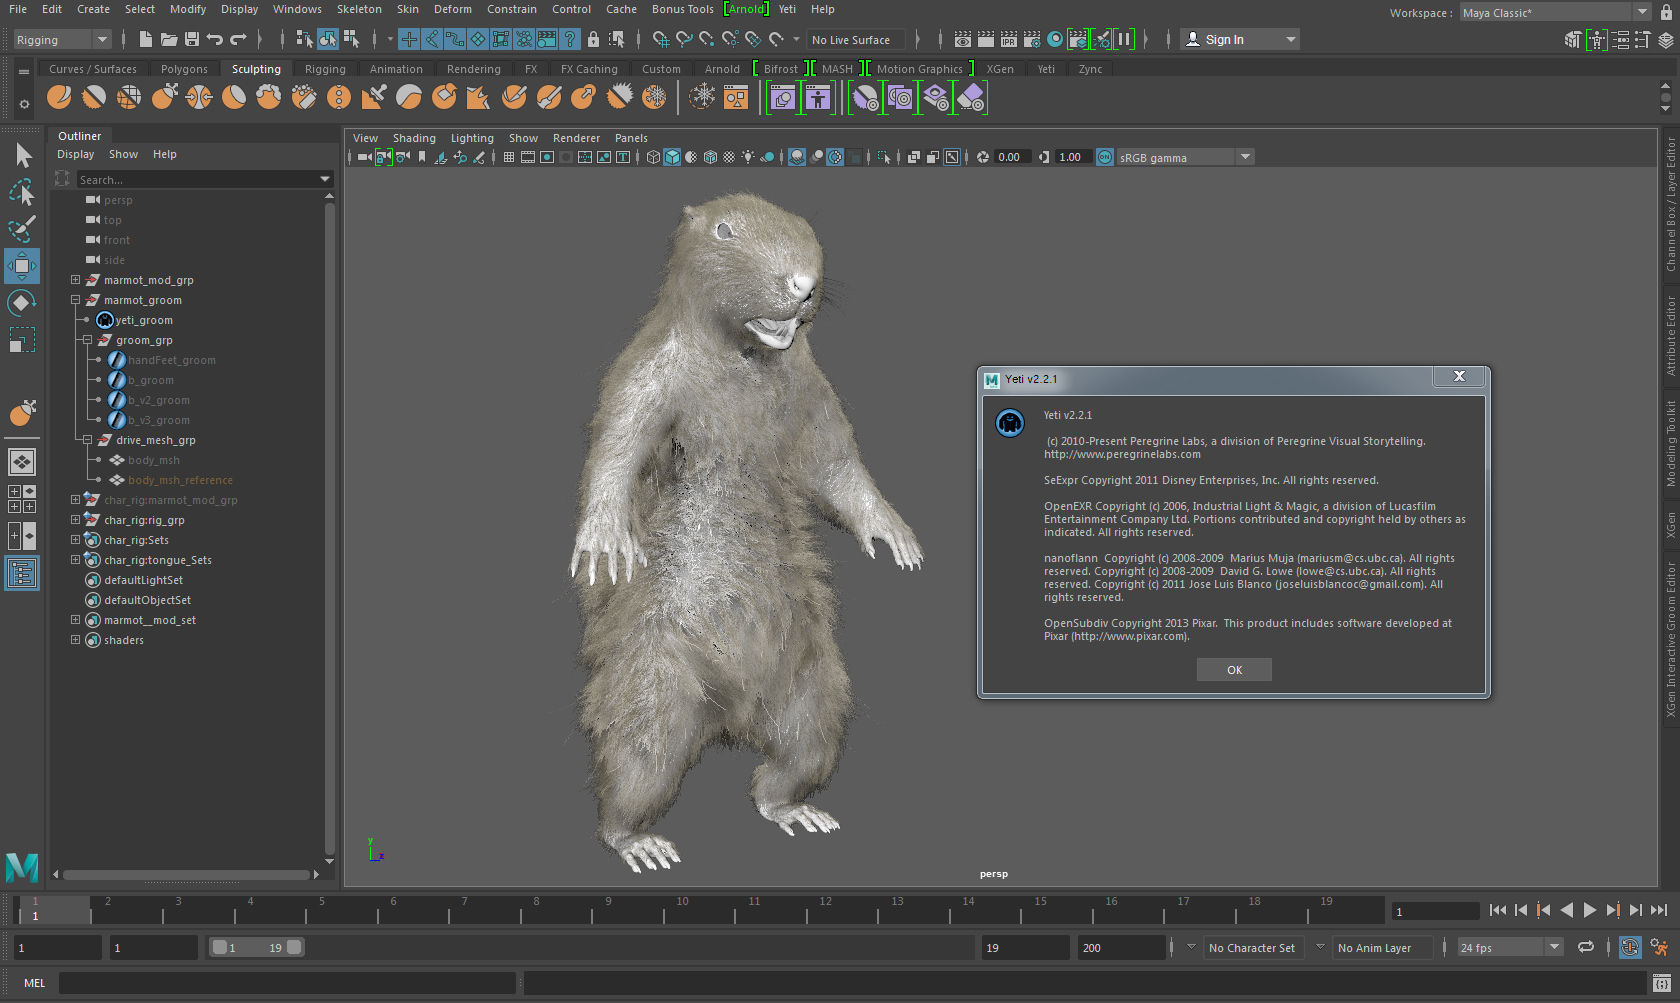Click the Redo arrow icon
The image size is (1680, 1003).
pos(238,39)
